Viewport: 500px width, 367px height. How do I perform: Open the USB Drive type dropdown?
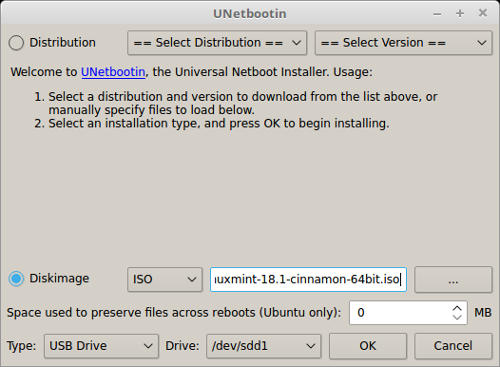click(x=101, y=346)
